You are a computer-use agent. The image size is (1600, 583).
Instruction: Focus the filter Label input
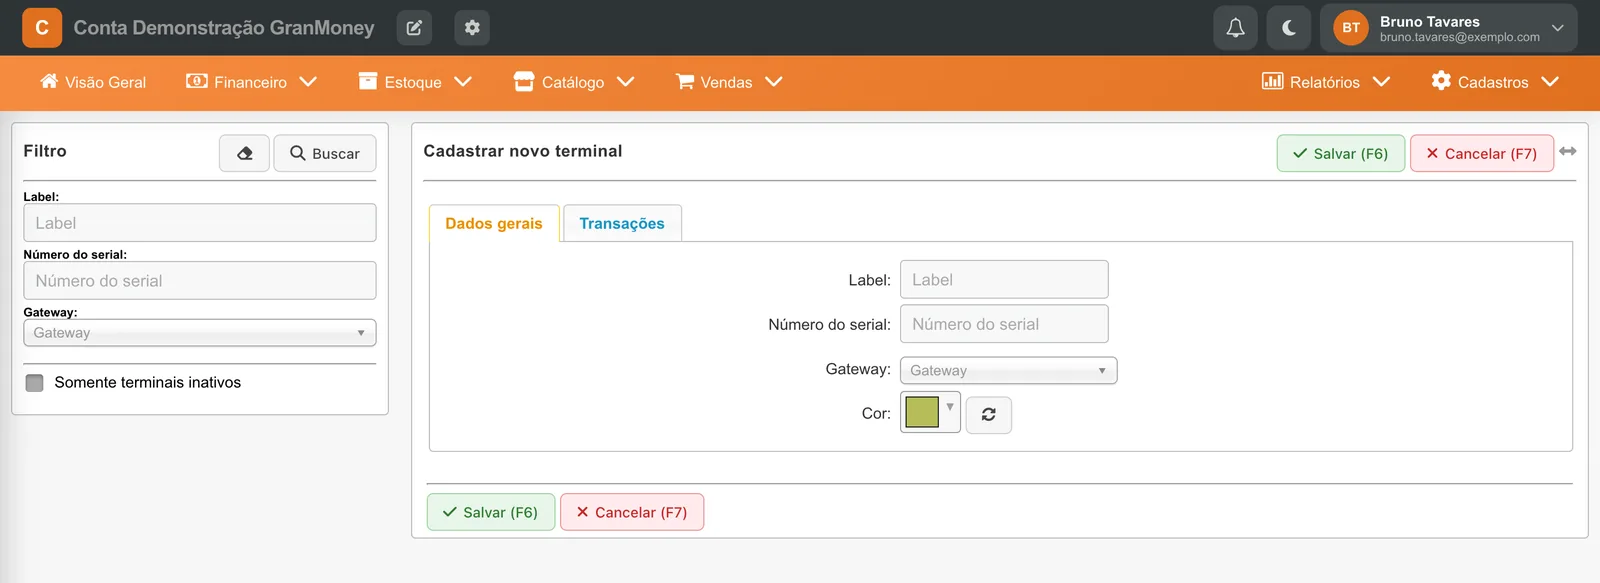pos(200,223)
